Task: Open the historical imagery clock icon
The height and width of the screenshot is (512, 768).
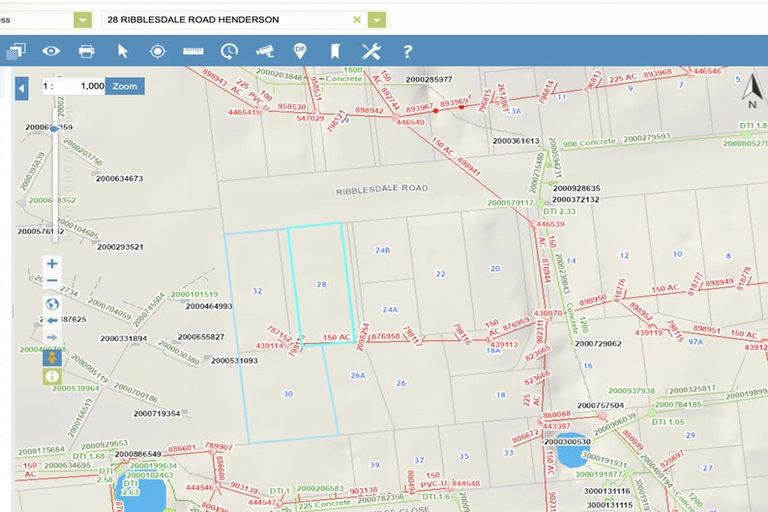Action: 229,51
